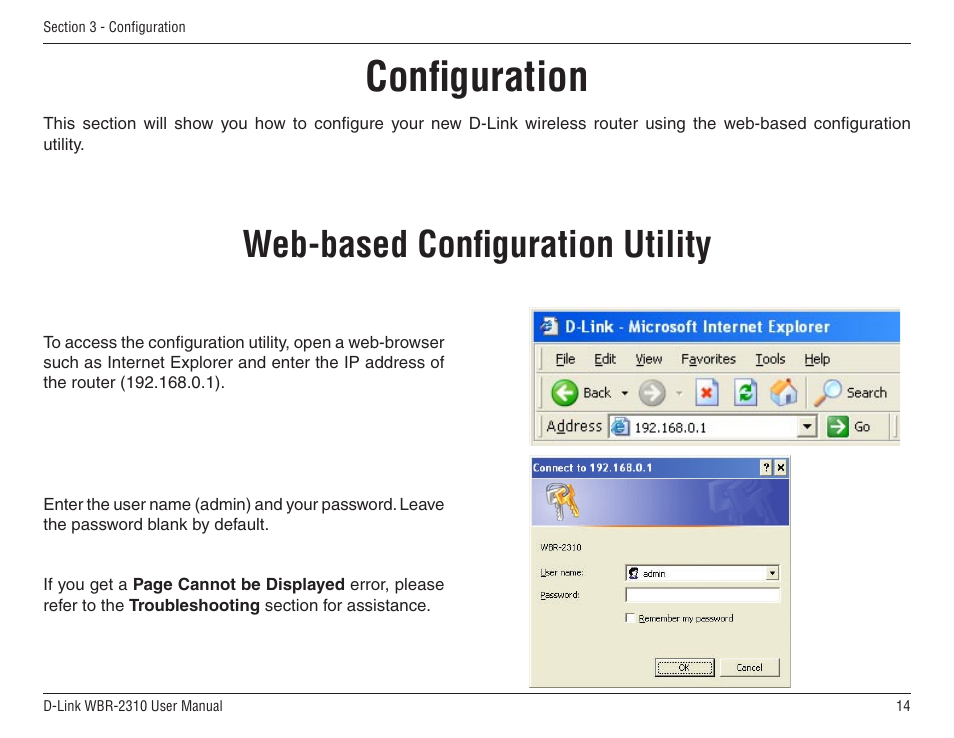This screenshot has width=954, height=738.
Task: Click the green Back arrow icon
Action: [x=564, y=392]
